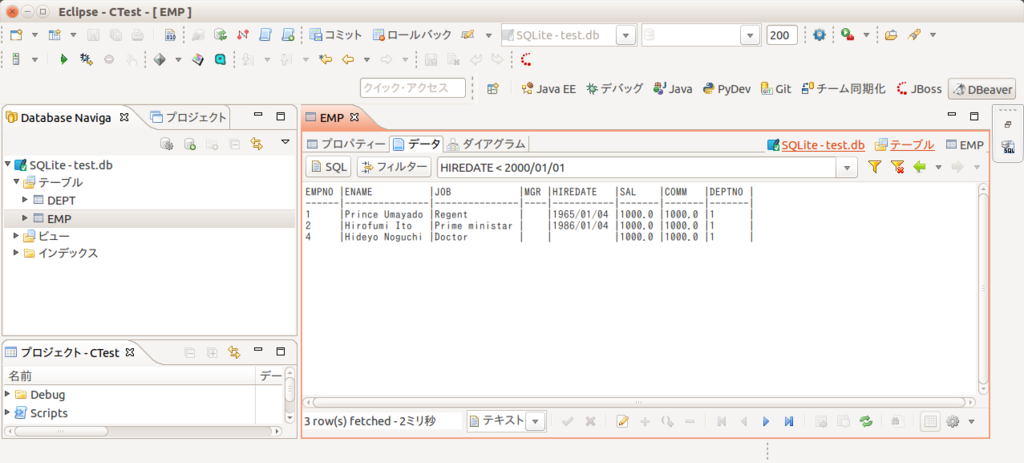This screenshot has height=463, width=1024.
Task: Expand the Scripts folder in project tree
Action: (x=8, y=413)
